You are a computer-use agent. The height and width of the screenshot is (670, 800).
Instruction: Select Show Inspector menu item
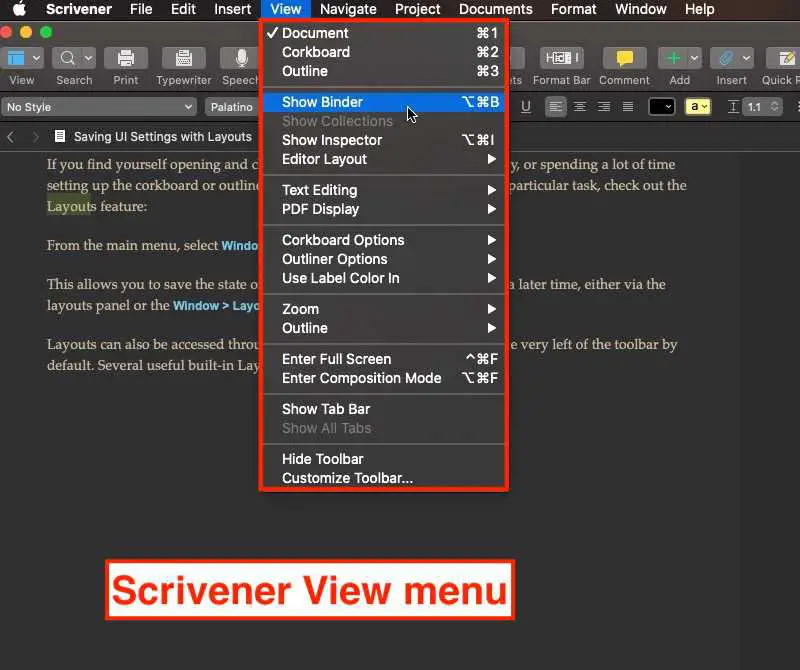pos(383,140)
